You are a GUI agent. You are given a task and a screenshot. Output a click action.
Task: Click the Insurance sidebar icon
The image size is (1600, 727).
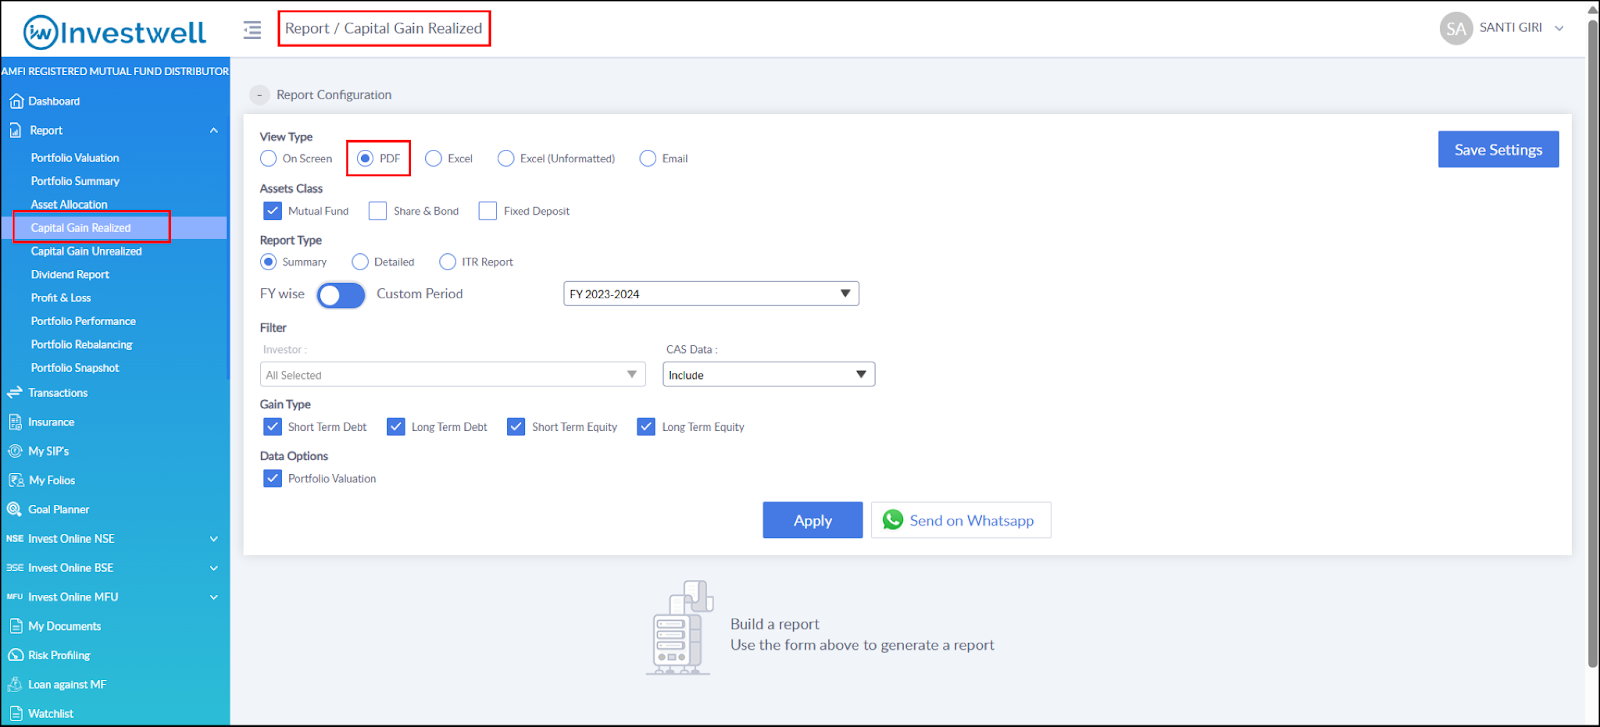click(x=15, y=422)
